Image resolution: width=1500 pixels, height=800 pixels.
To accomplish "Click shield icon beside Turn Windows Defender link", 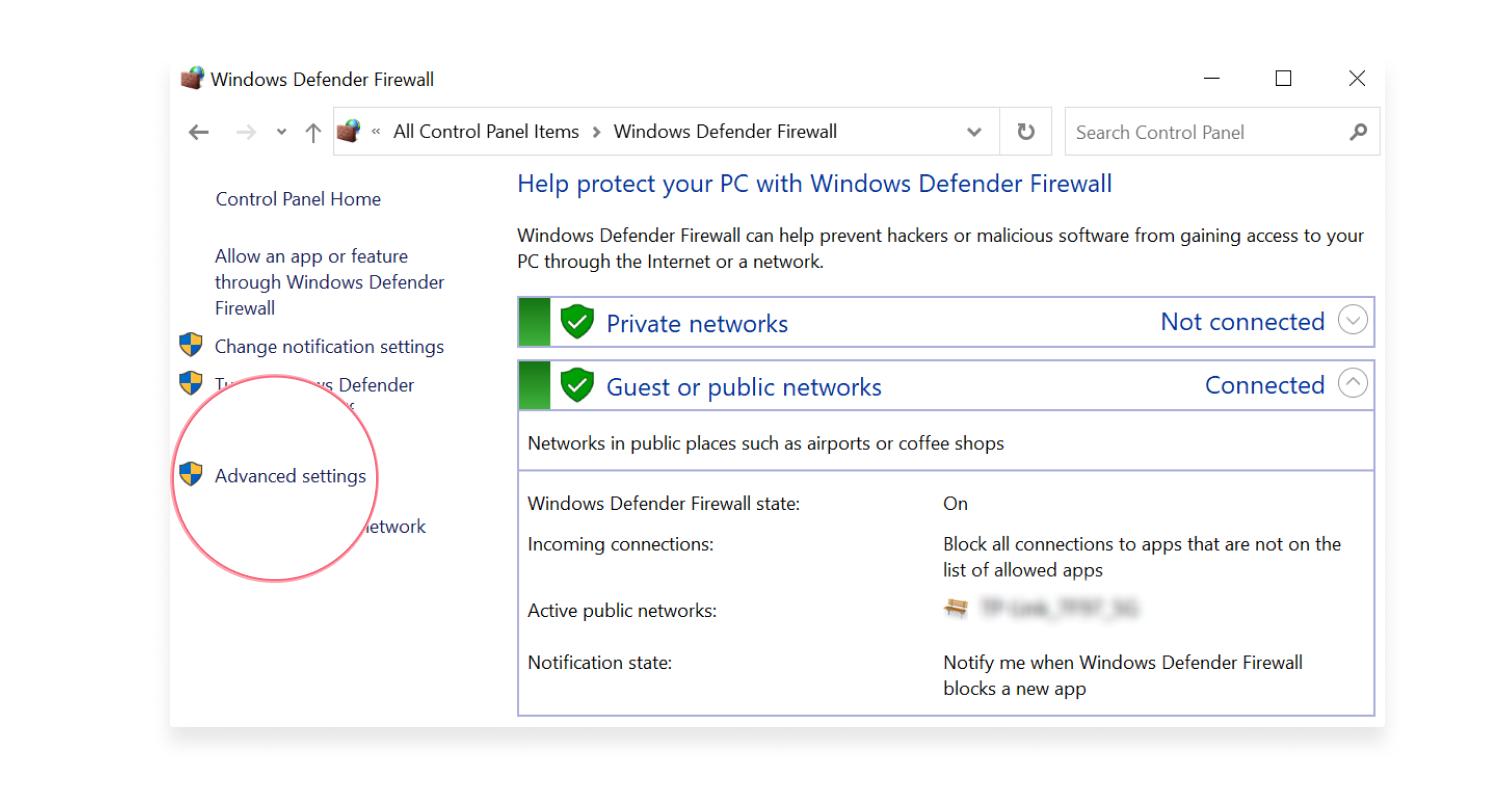I will (190, 382).
